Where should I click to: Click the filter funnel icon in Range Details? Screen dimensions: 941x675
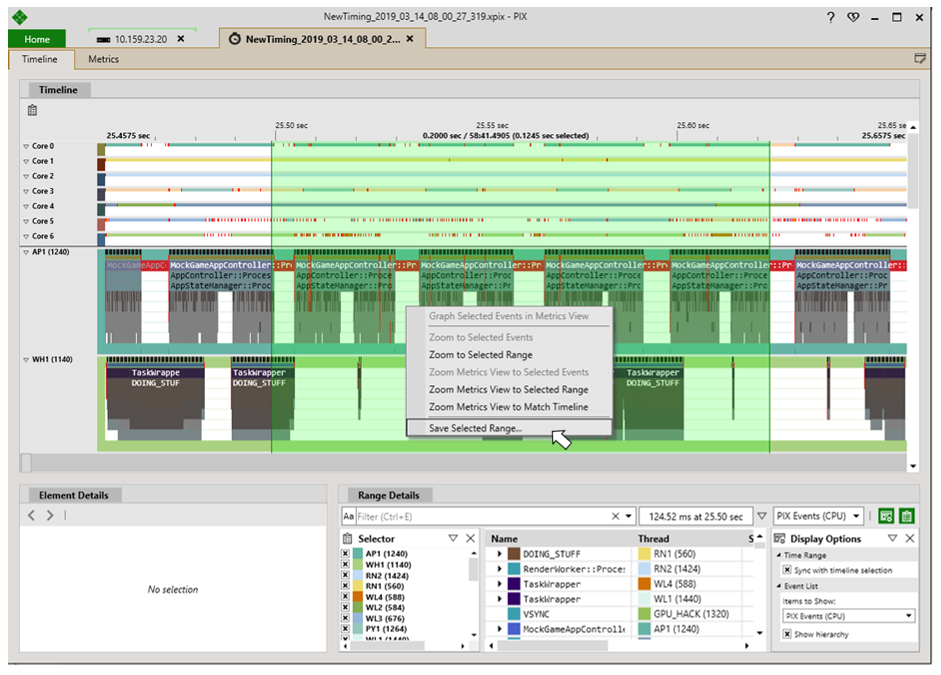click(x=762, y=516)
